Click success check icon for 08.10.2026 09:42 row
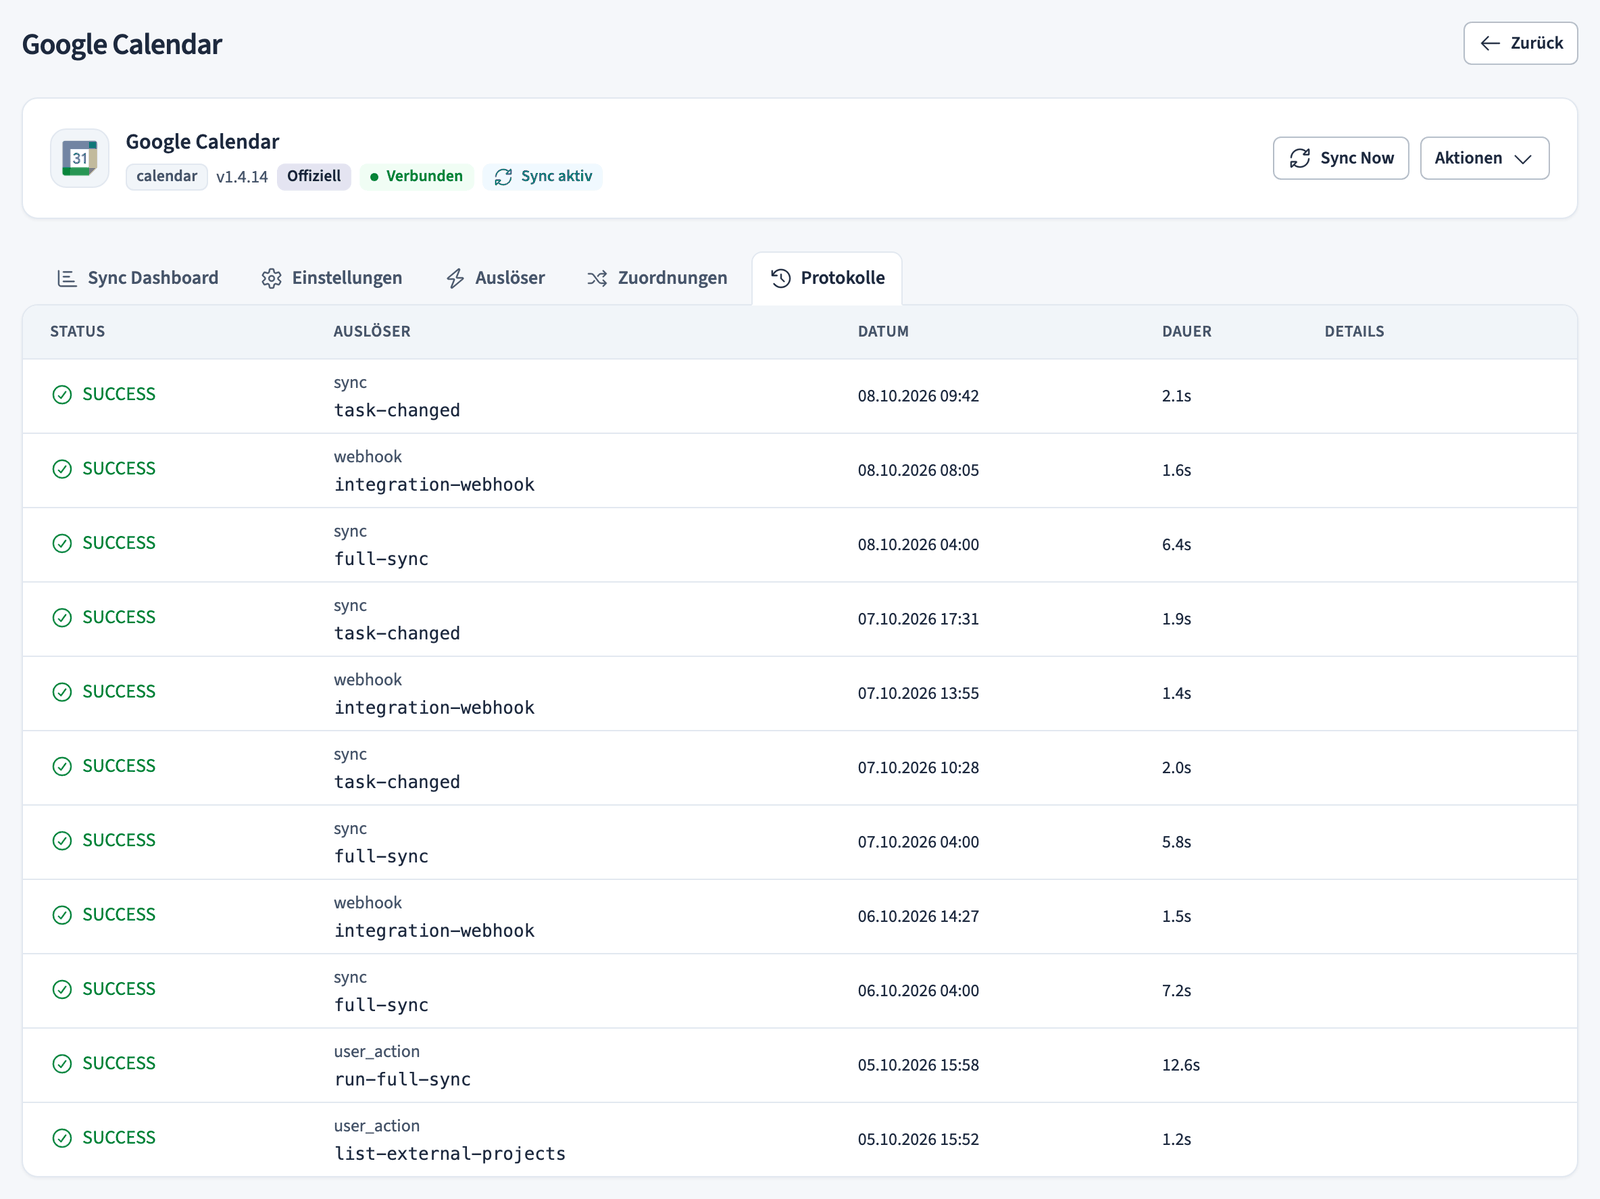The image size is (1600, 1199). 62,395
